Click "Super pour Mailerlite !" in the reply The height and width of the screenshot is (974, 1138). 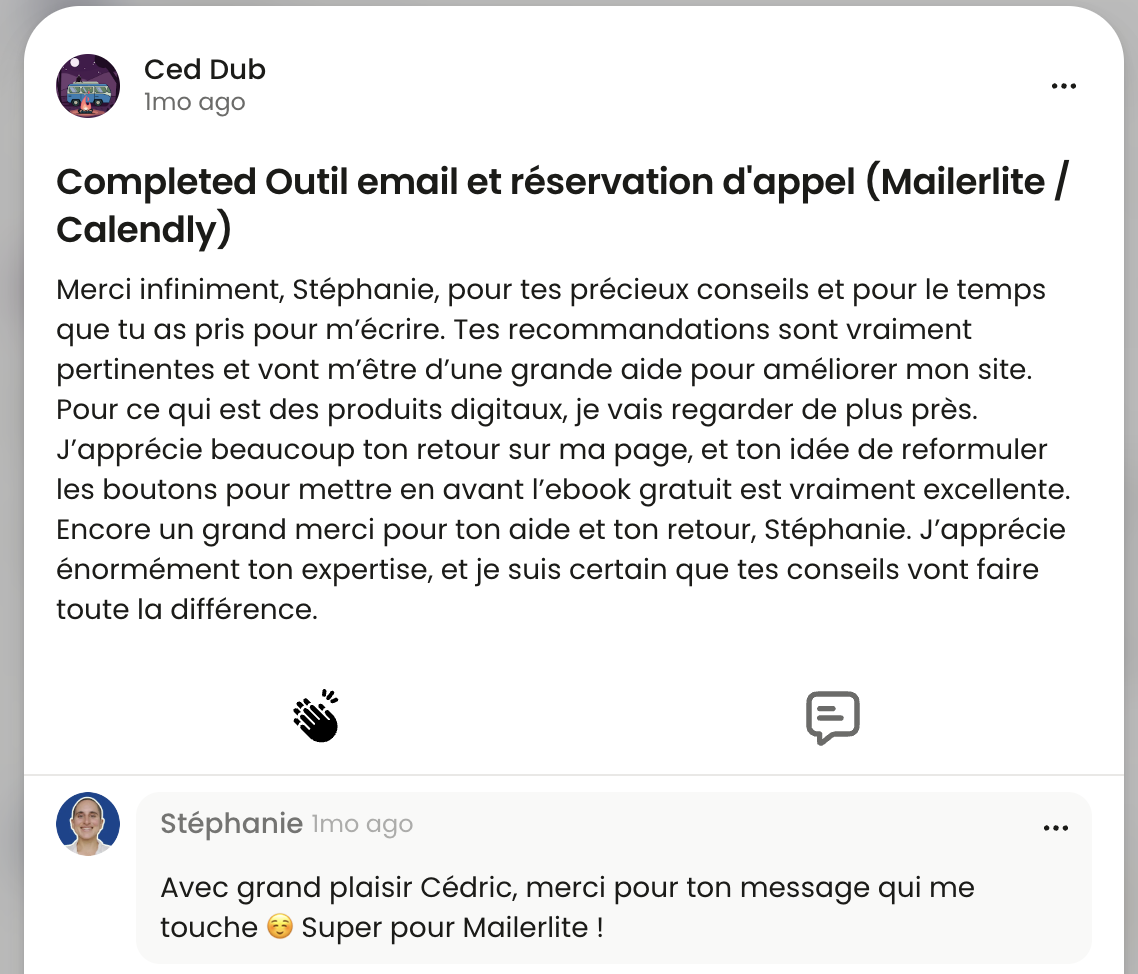point(452,927)
